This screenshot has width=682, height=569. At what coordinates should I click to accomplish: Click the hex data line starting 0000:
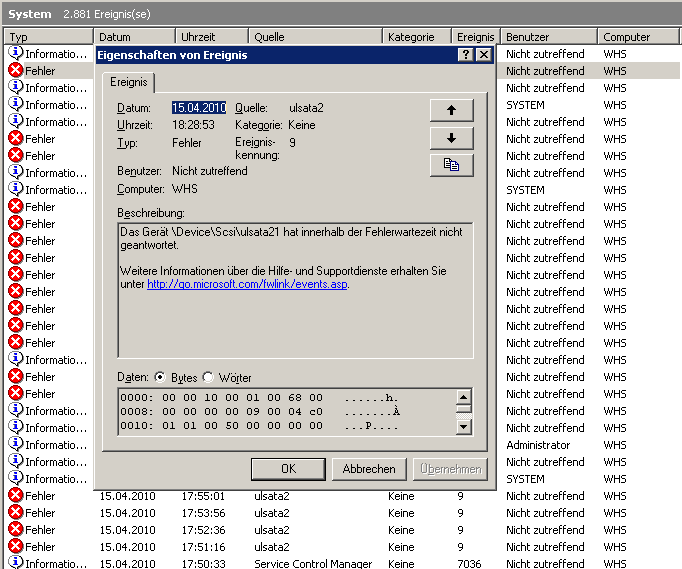click(x=259, y=398)
